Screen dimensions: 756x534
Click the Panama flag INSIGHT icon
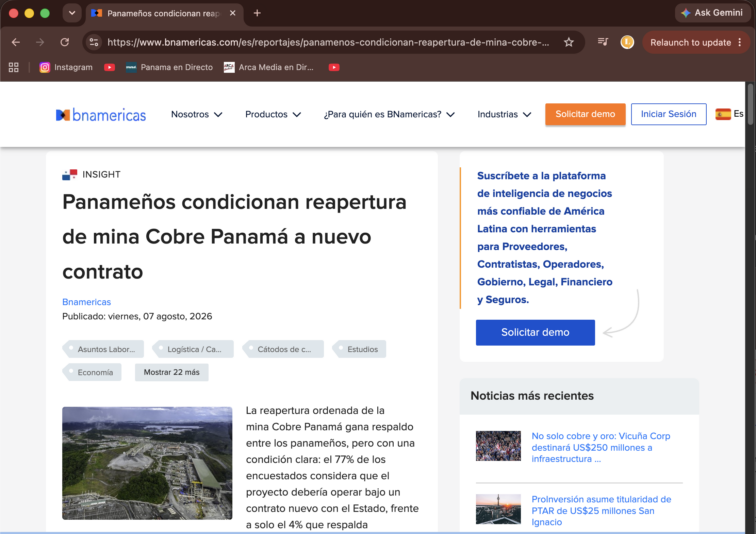pos(69,174)
